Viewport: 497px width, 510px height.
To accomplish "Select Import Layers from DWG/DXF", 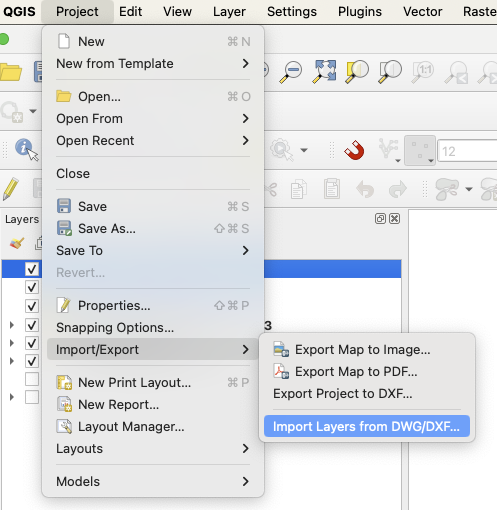I will pyautogui.click(x=367, y=426).
